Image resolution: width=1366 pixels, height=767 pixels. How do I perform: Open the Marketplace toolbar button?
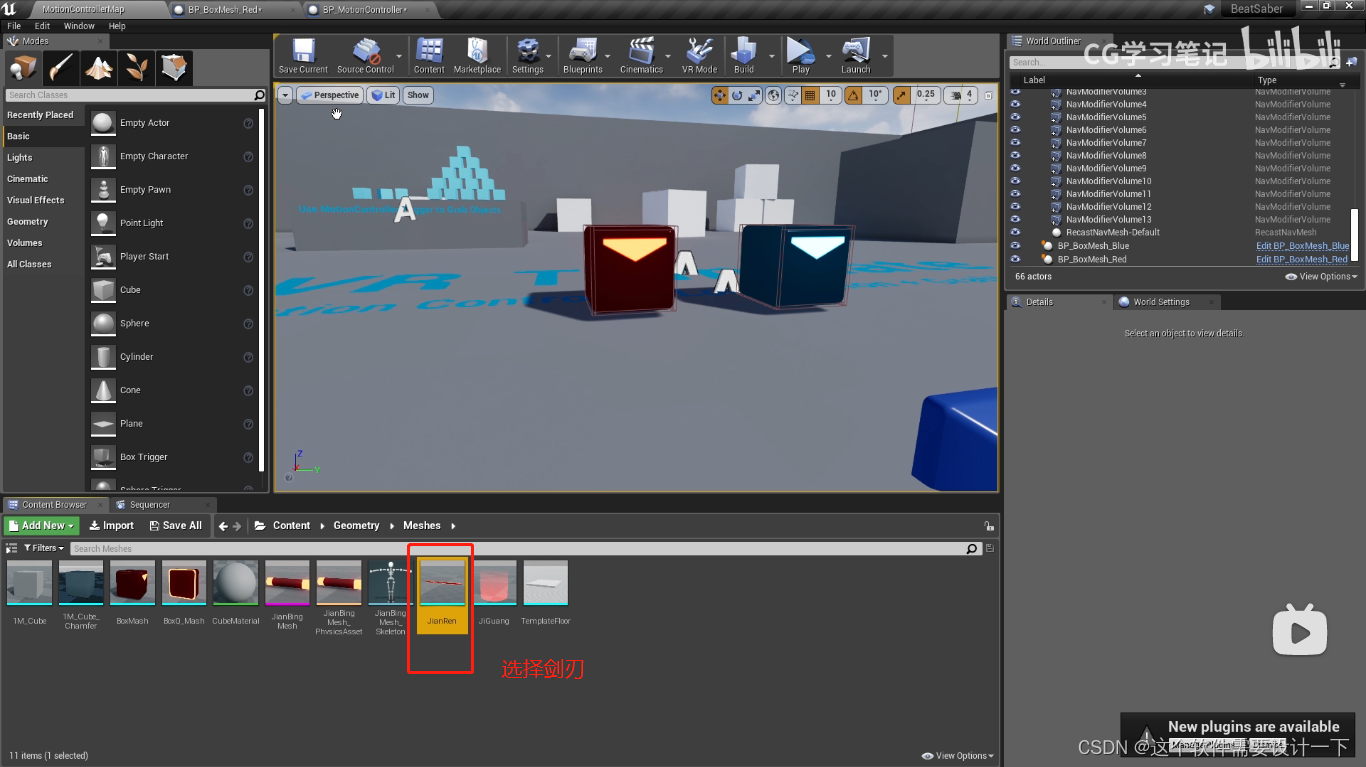coord(477,56)
